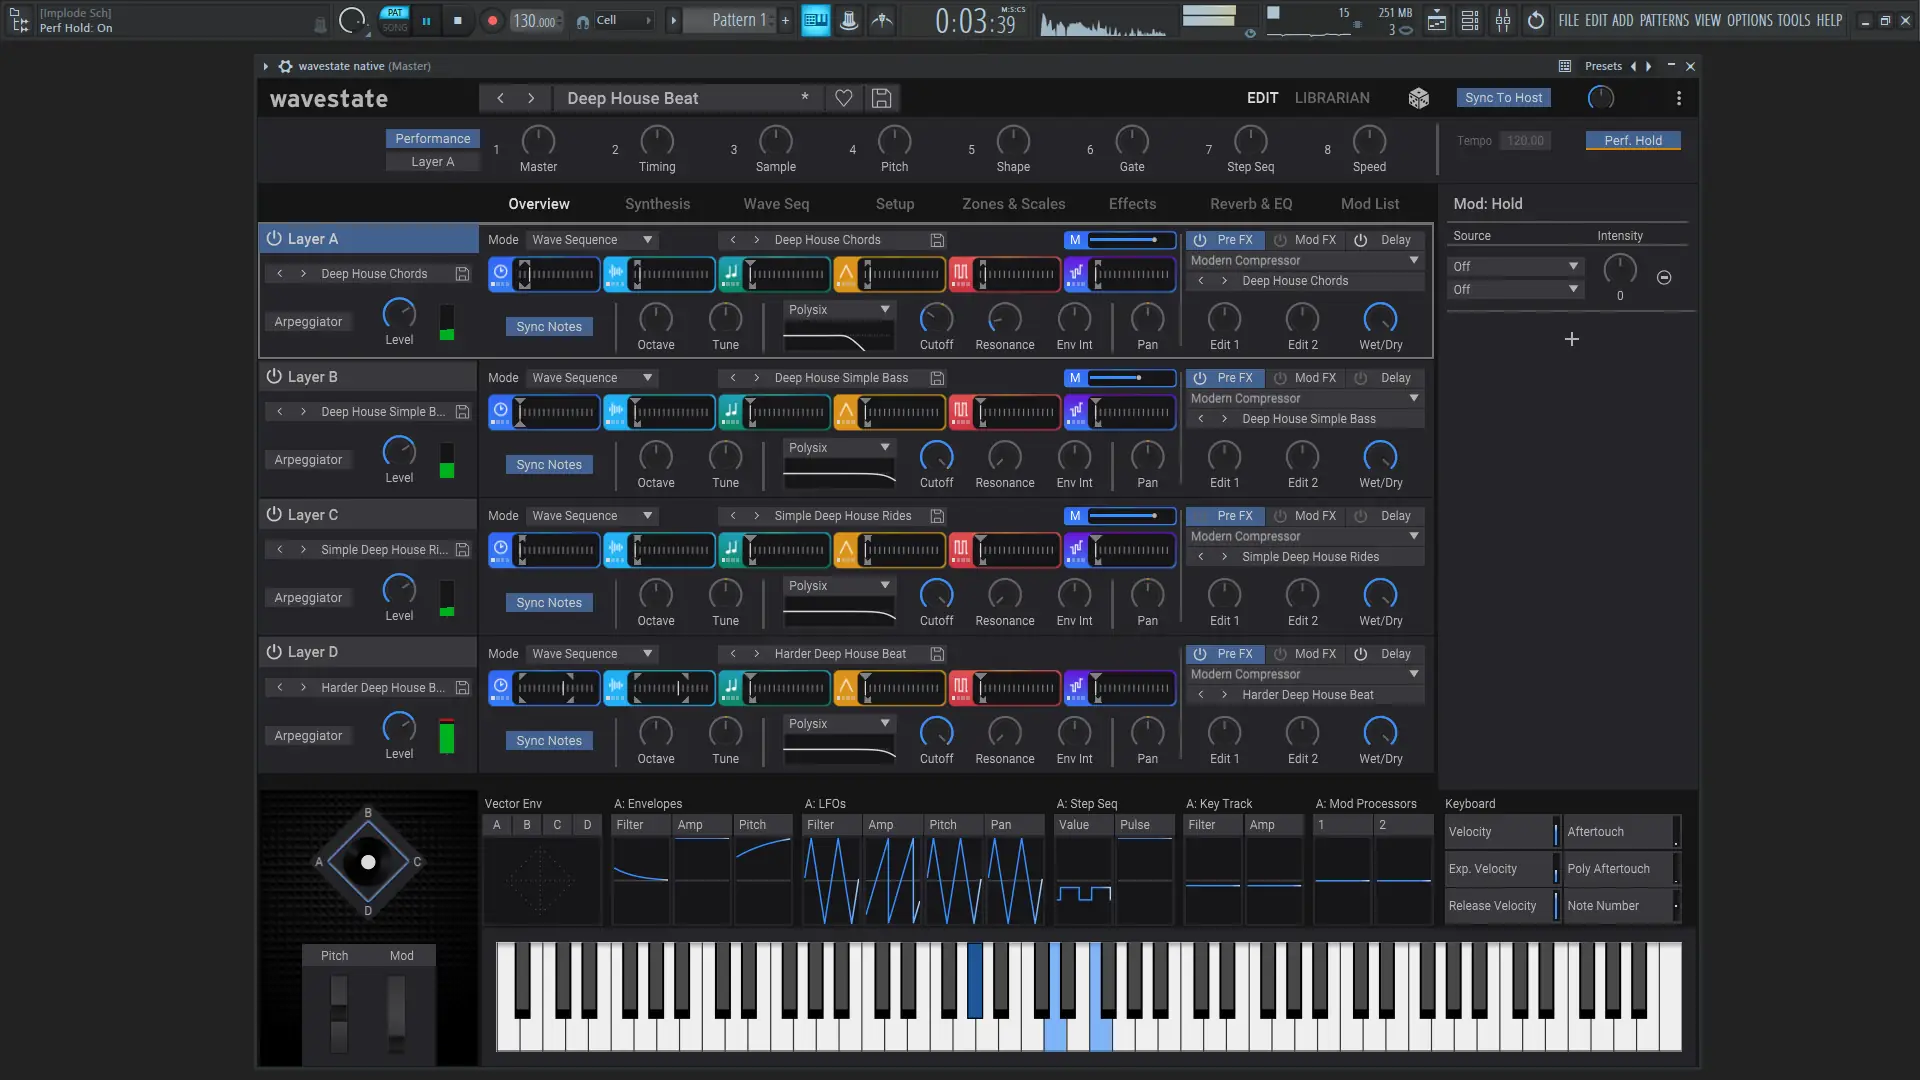Open the wavestate three-dot menu
Image resolution: width=1920 pixels, height=1080 pixels.
1679,98
